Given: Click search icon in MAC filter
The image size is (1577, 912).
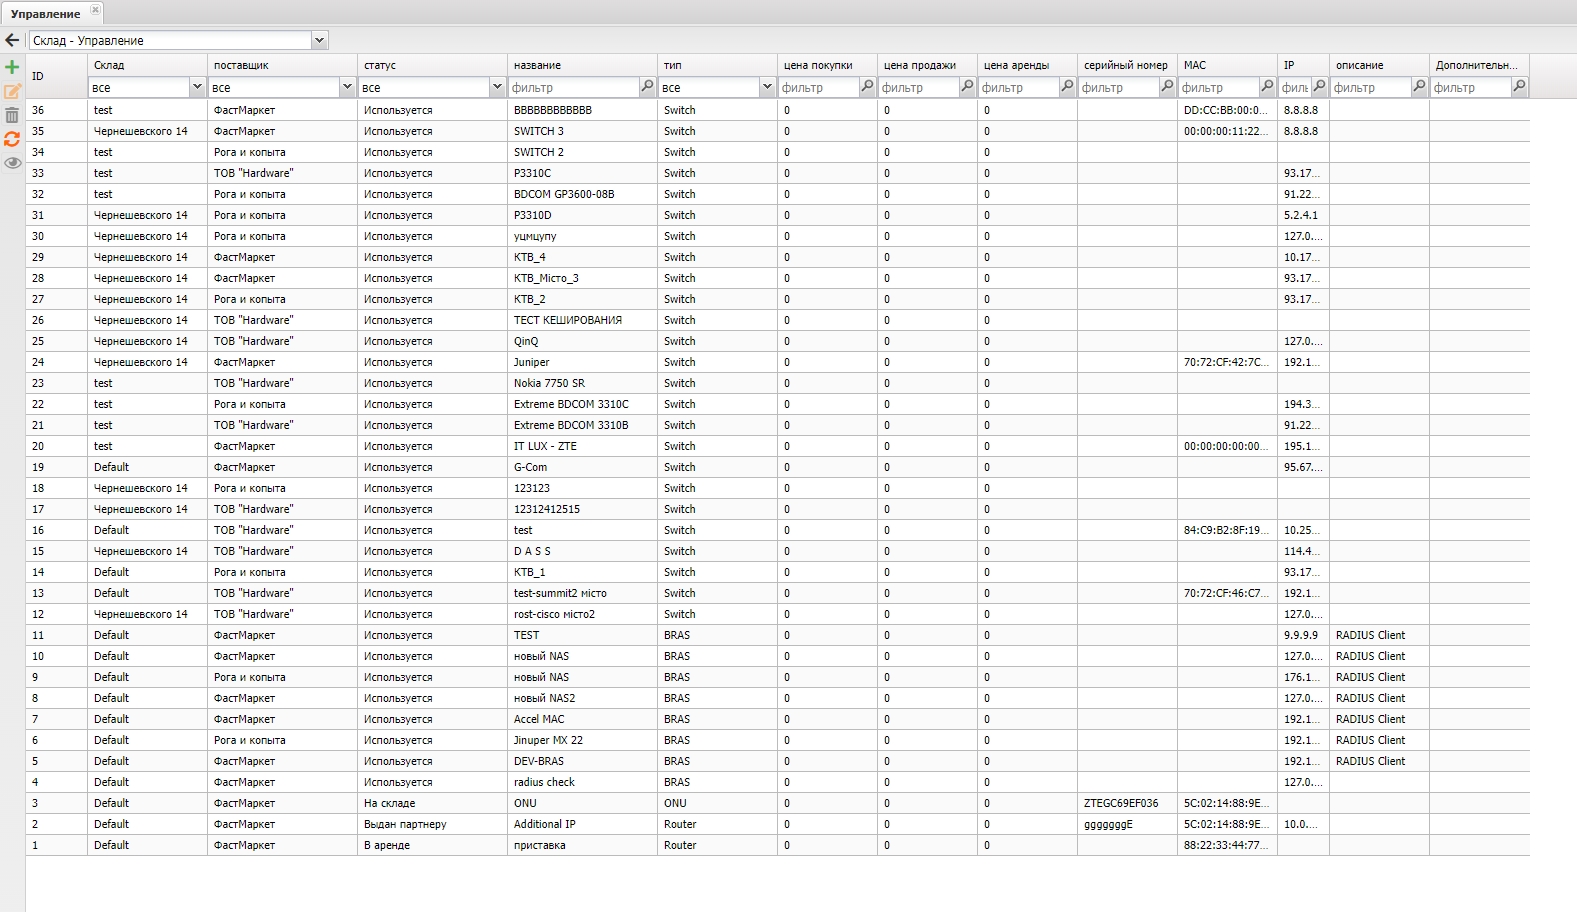Looking at the screenshot, I should [1267, 87].
